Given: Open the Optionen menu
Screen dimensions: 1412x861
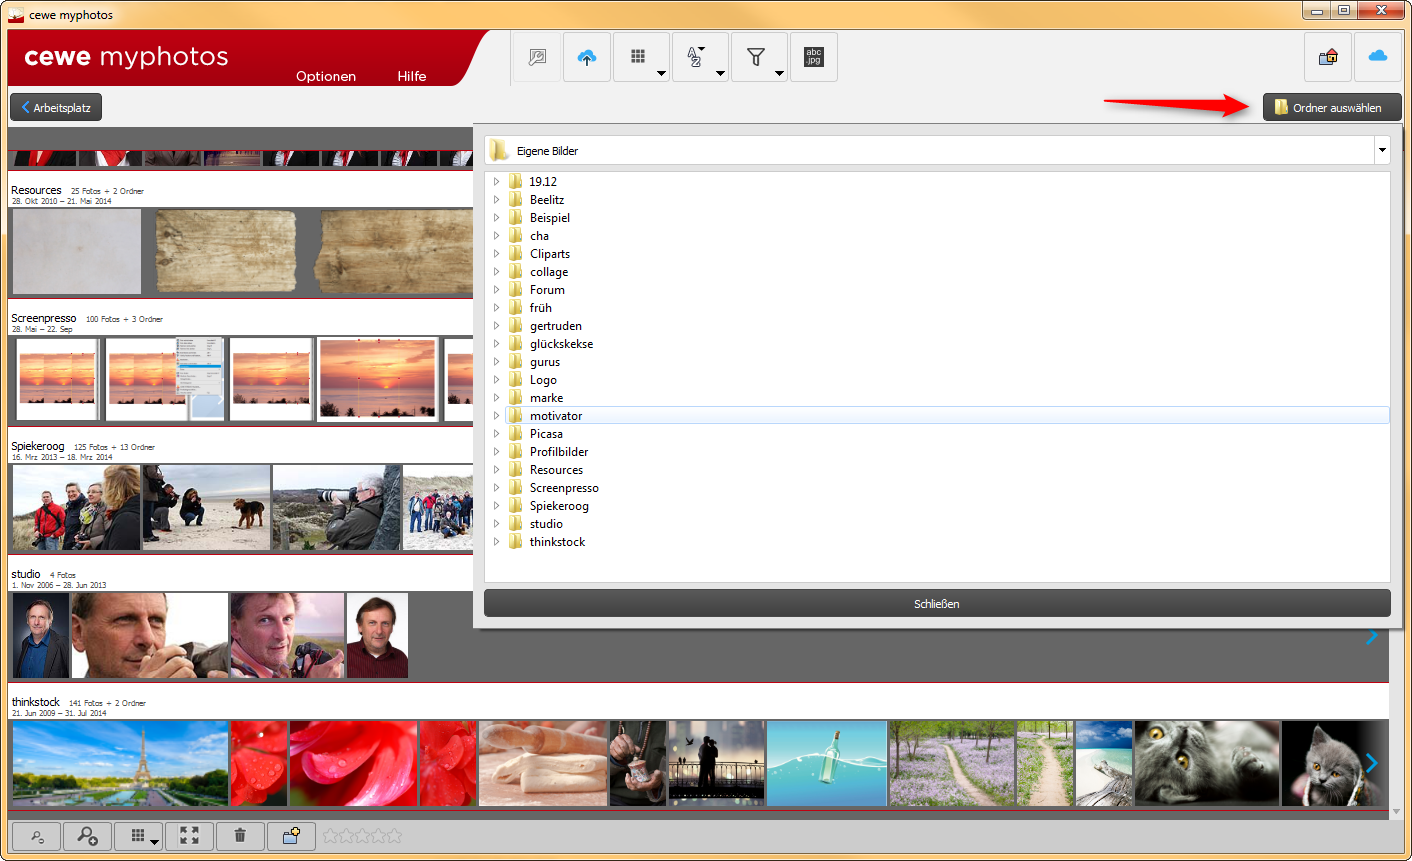Looking at the screenshot, I should click(x=326, y=76).
